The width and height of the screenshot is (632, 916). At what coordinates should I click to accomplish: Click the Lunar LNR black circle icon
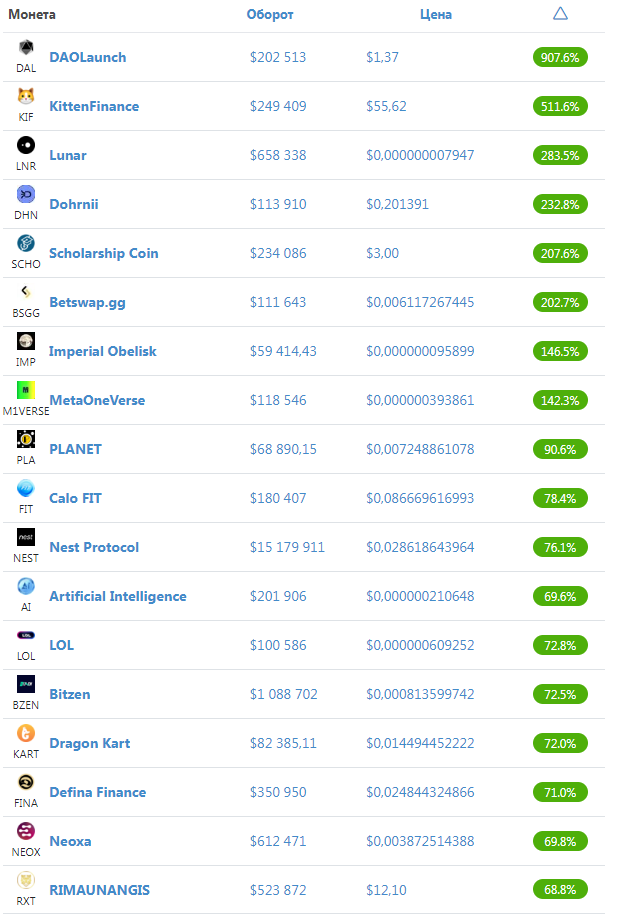(x=26, y=145)
